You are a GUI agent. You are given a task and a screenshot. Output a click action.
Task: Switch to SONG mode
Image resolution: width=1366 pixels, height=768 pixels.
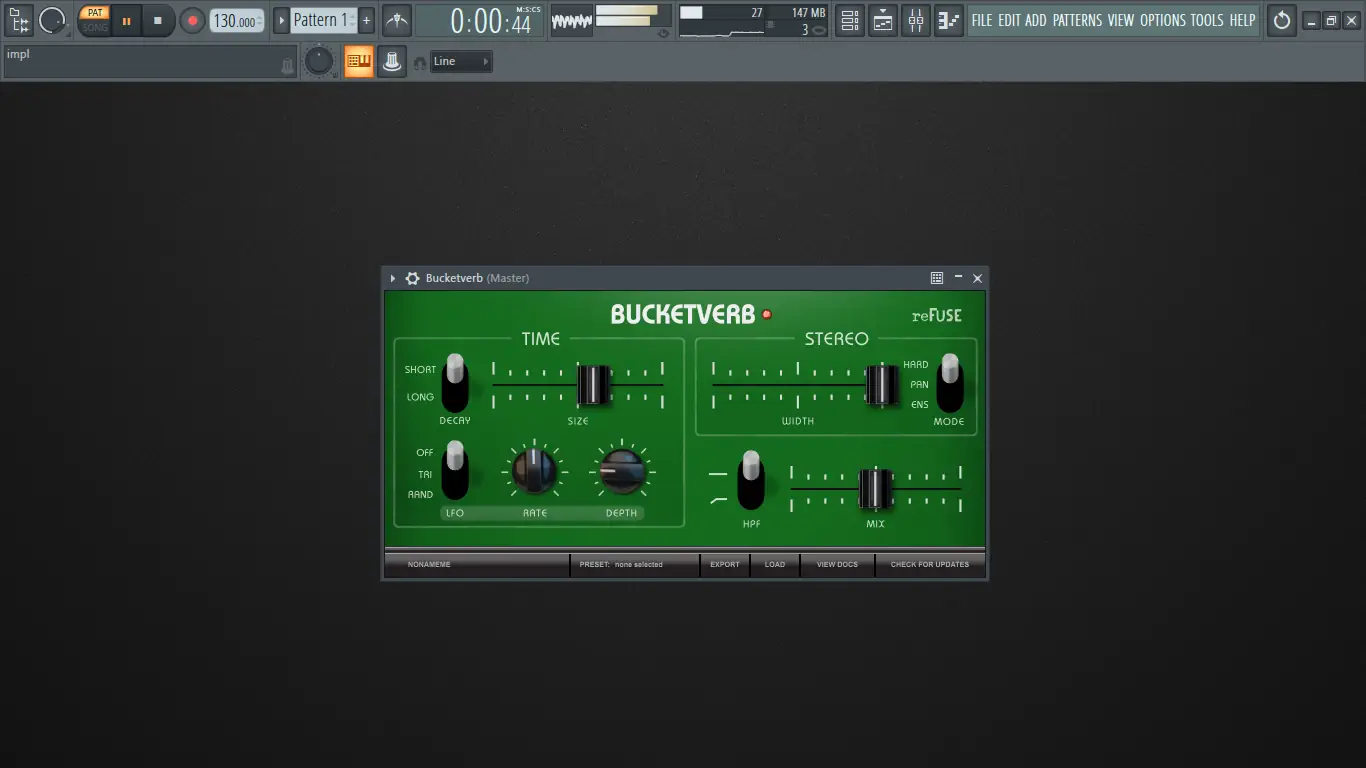click(x=95, y=27)
